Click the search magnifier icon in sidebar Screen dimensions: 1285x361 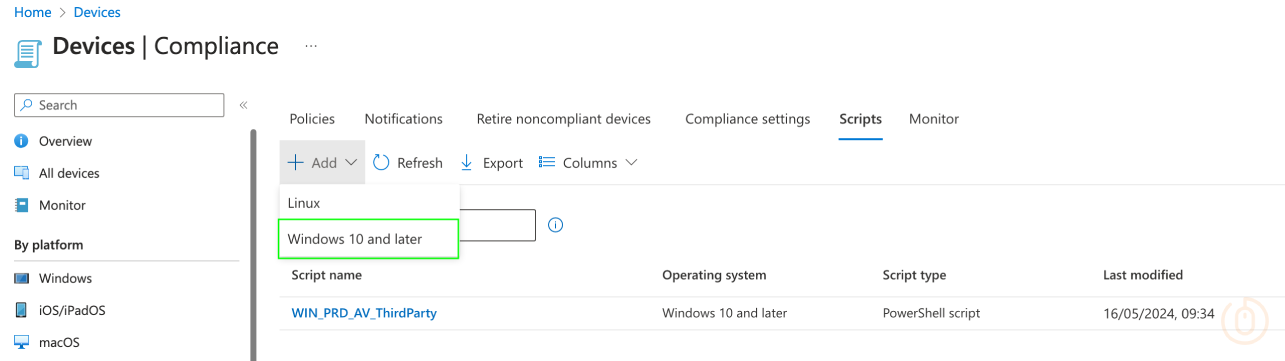(x=27, y=105)
